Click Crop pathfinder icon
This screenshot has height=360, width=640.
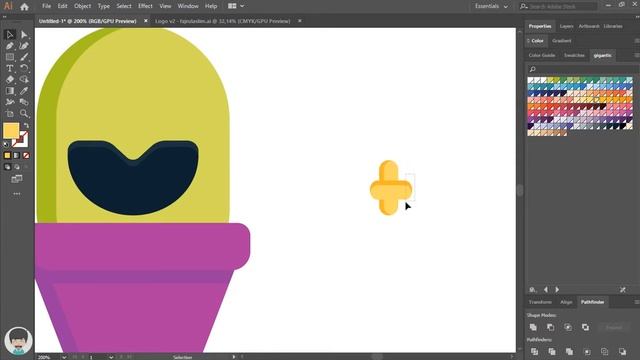587,351
